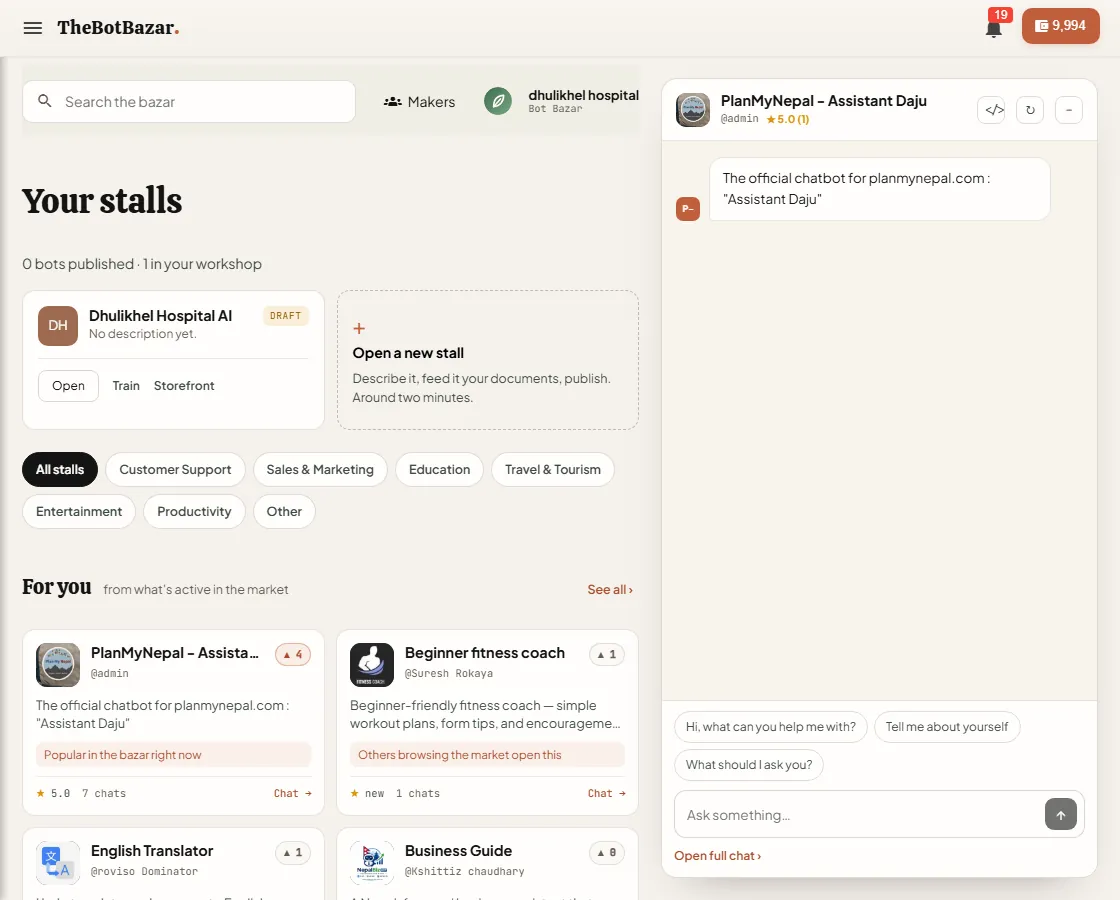The width and height of the screenshot is (1120, 900).
Task: Open the hamburger navigation menu
Action: click(33, 28)
